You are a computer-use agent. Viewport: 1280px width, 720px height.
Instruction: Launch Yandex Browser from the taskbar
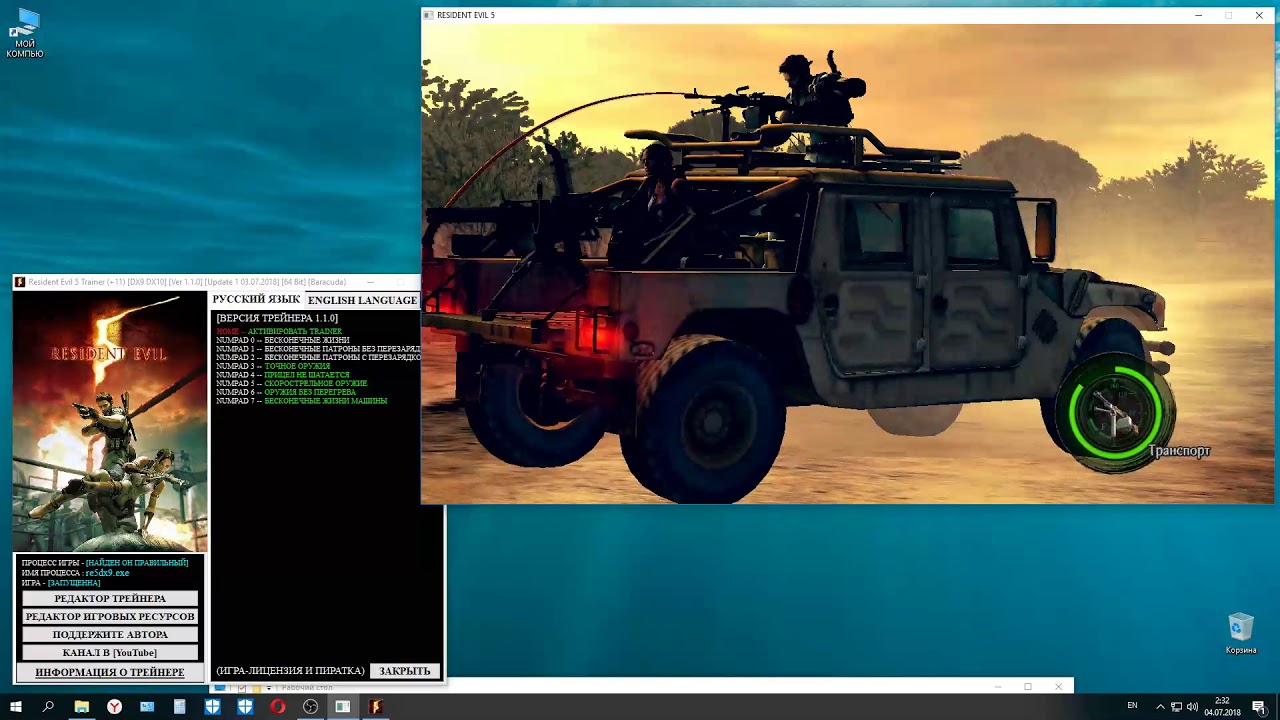click(115, 707)
